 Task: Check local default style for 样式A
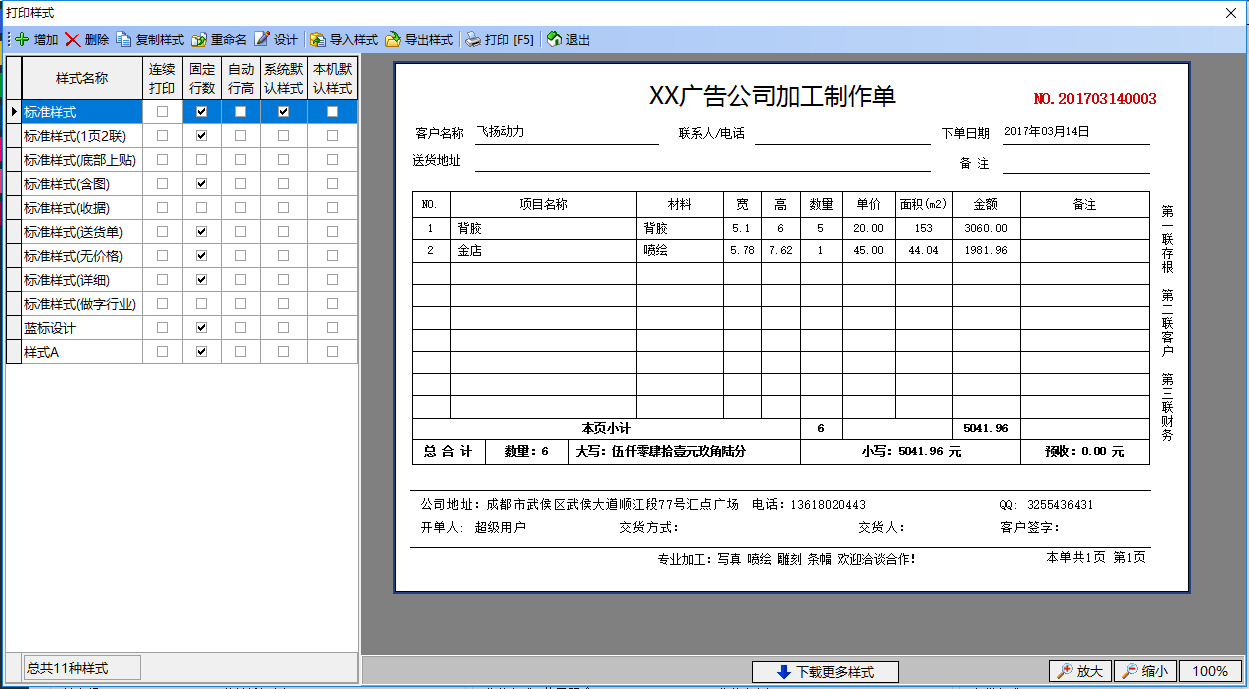(332, 352)
